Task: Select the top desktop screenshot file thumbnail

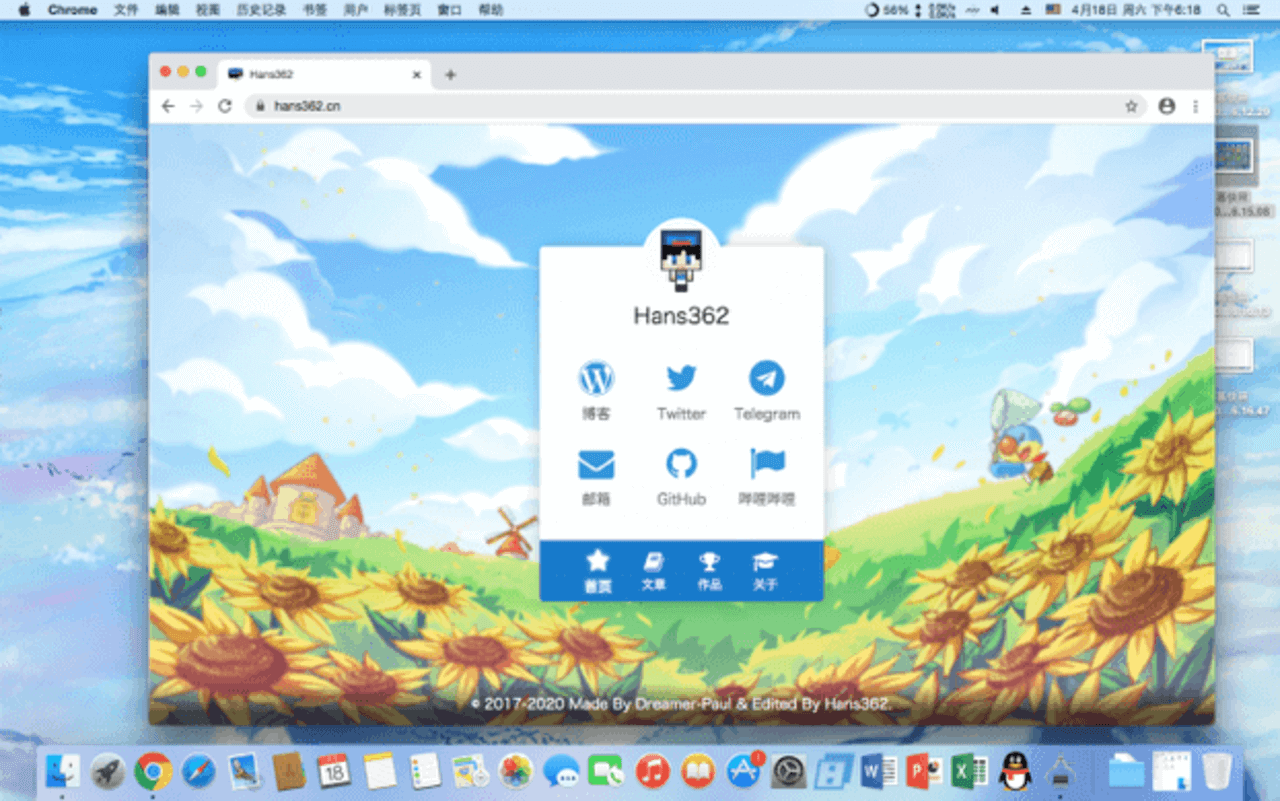Action: tap(1228, 55)
